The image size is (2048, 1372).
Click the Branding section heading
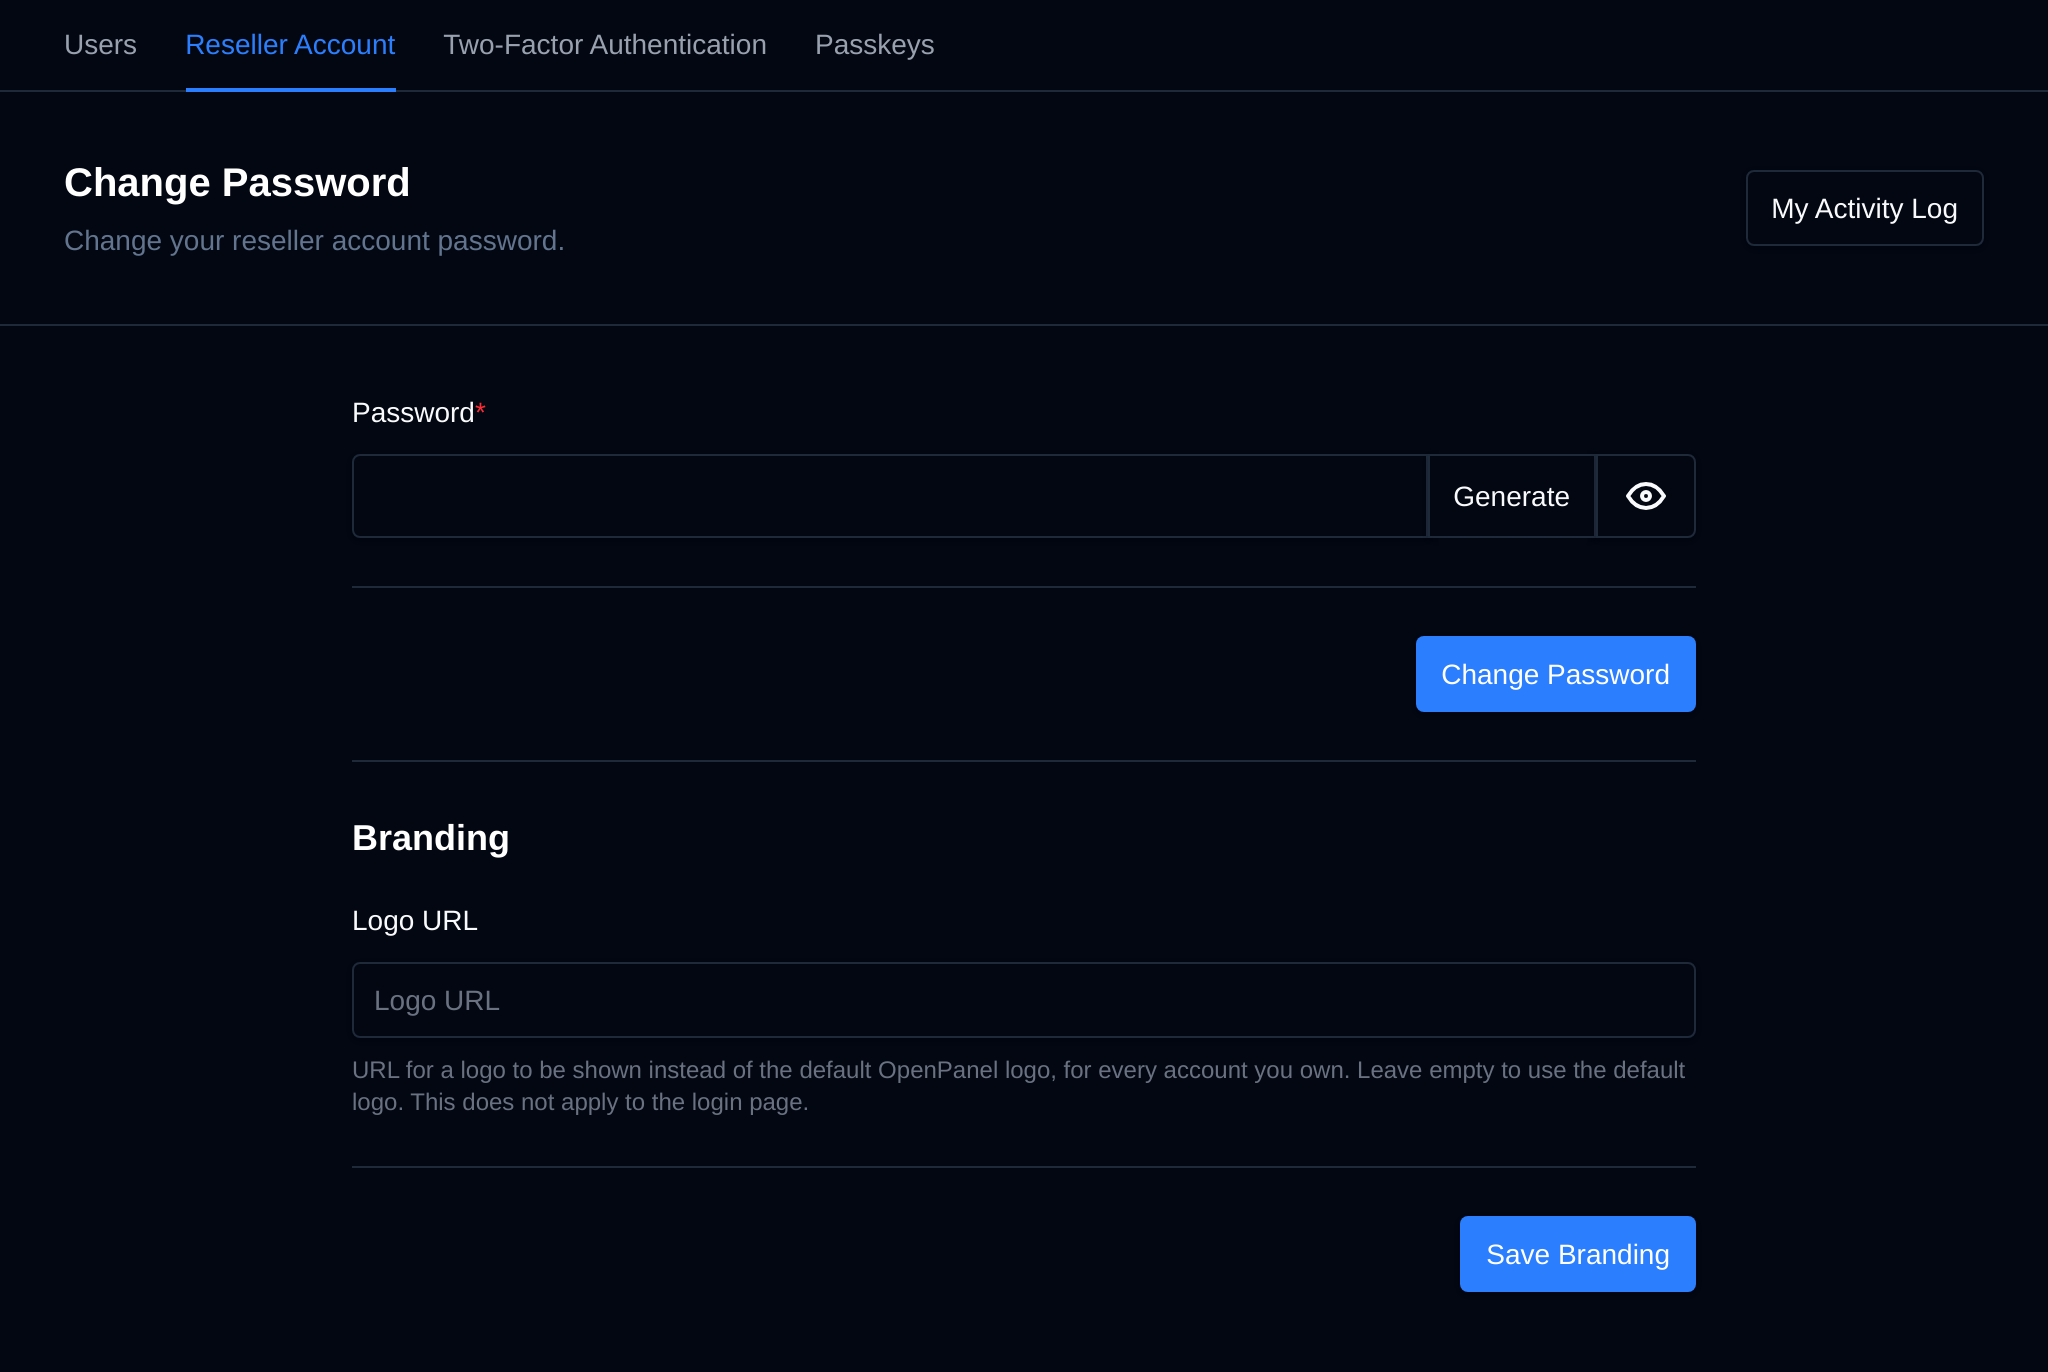pyautogui.click(x=430, y=838)
